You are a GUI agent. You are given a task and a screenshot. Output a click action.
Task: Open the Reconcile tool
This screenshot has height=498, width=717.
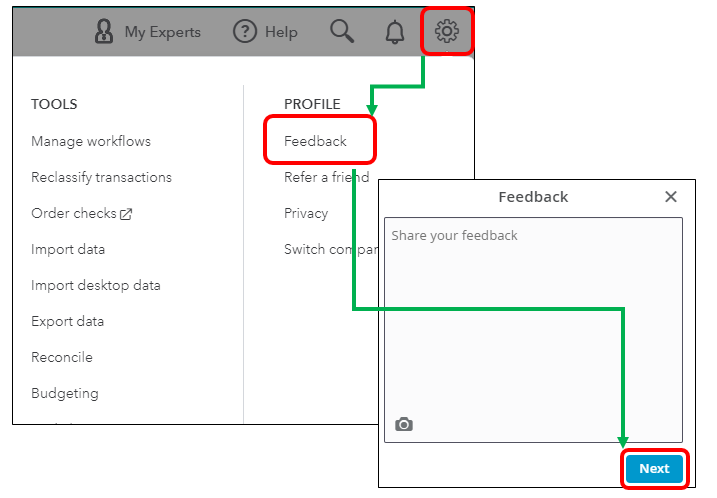[x=62, y=357]
